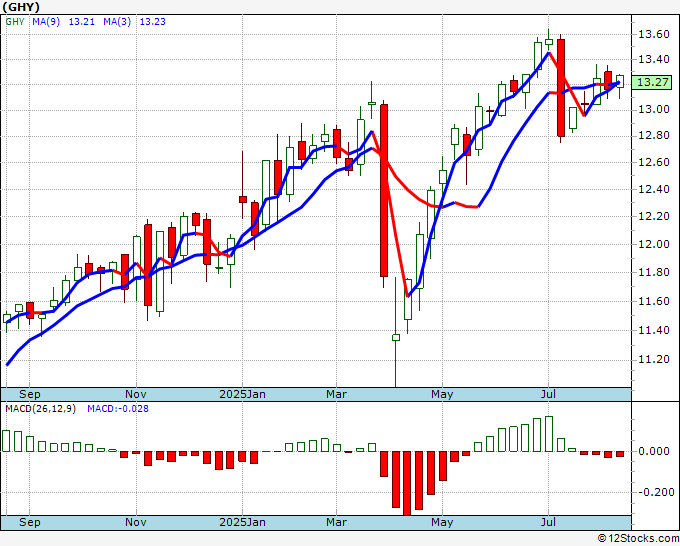Viewport: 680px width, 546px height.
Task: Click the 13.40 price axis label
Action: pos(654,59)
